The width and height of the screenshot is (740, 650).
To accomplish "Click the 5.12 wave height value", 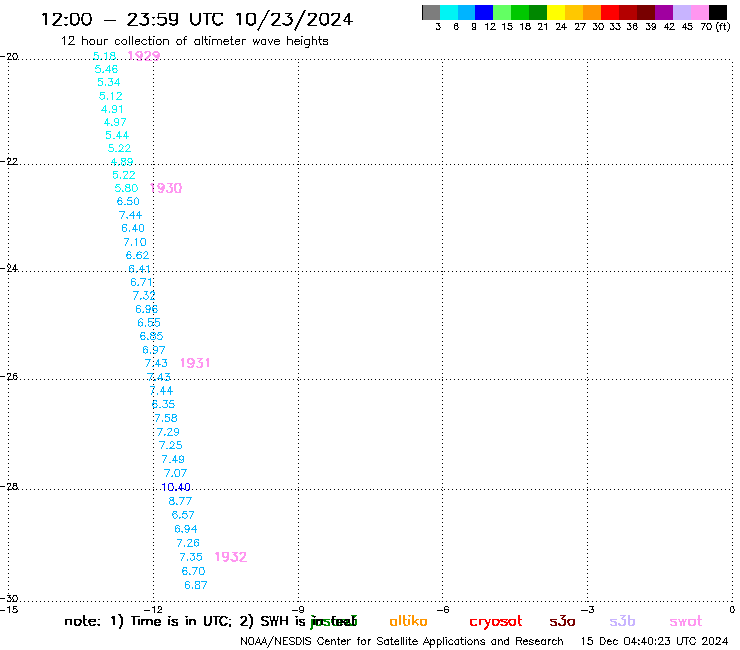I will (x=111, y=96).
